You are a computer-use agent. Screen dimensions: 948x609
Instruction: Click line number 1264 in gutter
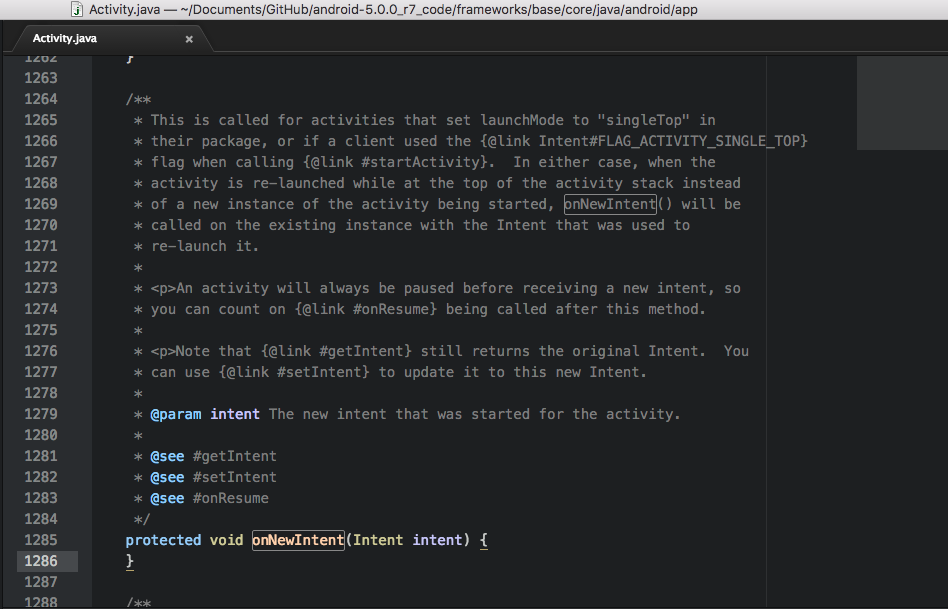click(41, 99)
